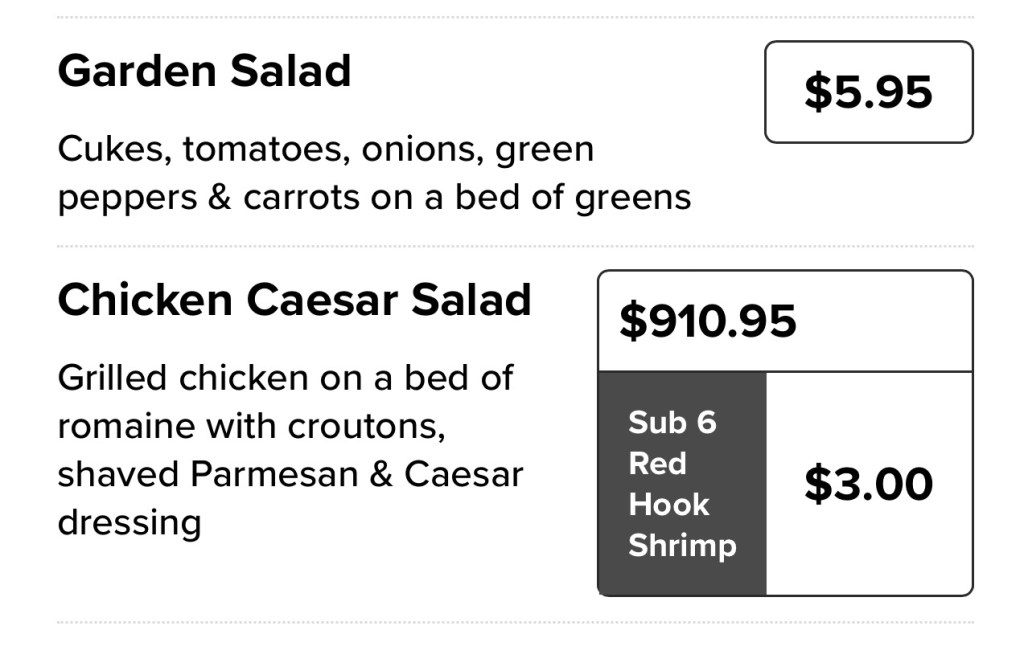
Task: Choose the $3.00 shrimp substitution price
Action: tap(868, 484)
